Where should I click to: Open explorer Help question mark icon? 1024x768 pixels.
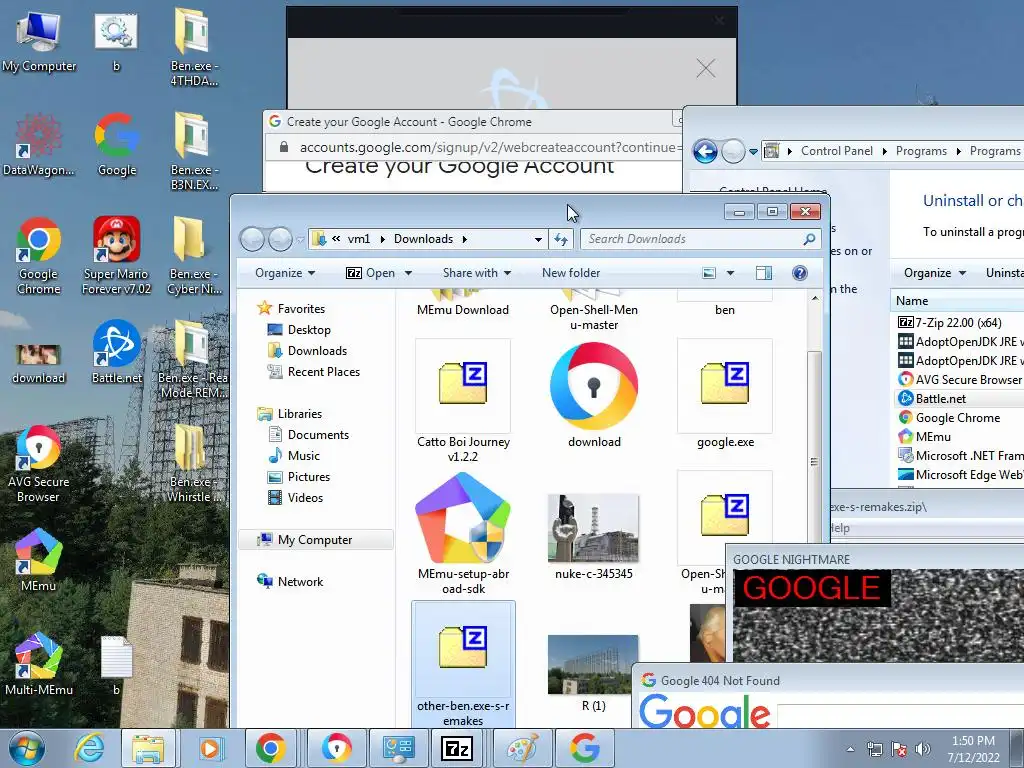point(799,273)
